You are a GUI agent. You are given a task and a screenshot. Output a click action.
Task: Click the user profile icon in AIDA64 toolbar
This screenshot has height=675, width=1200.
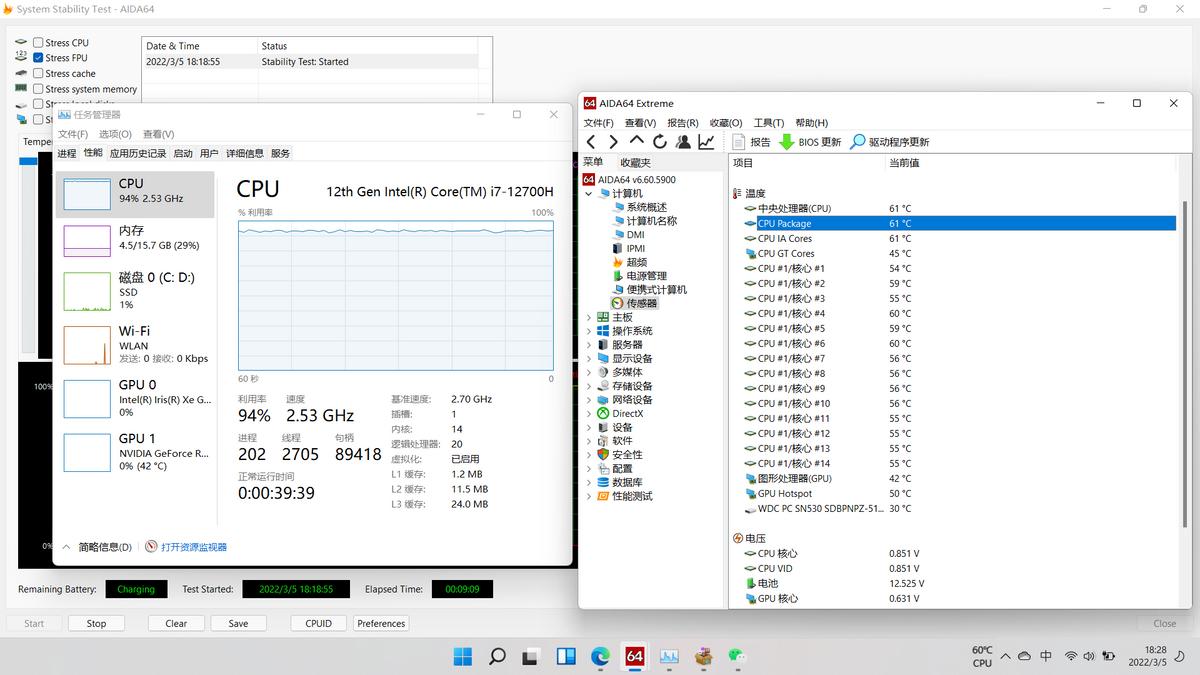coord(683,142)
